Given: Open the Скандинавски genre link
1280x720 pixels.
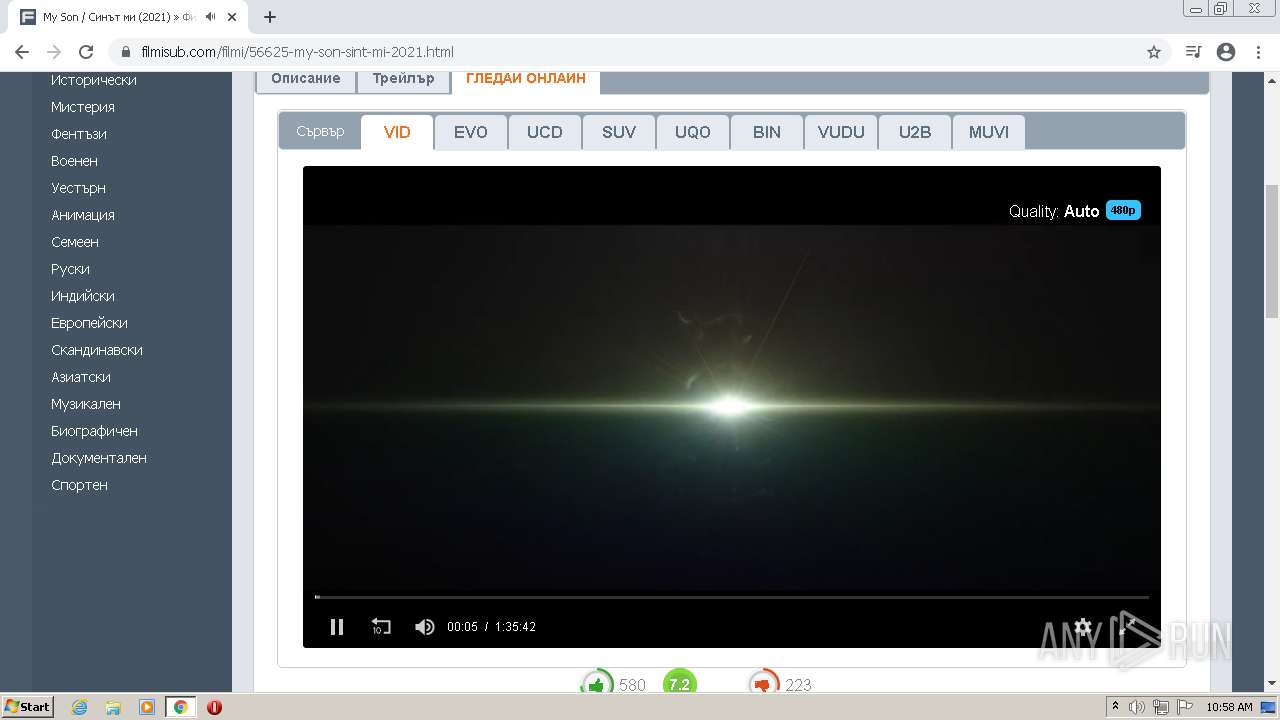Looking at the screenshot, I should pyautogui.click(x=97, y=350).
